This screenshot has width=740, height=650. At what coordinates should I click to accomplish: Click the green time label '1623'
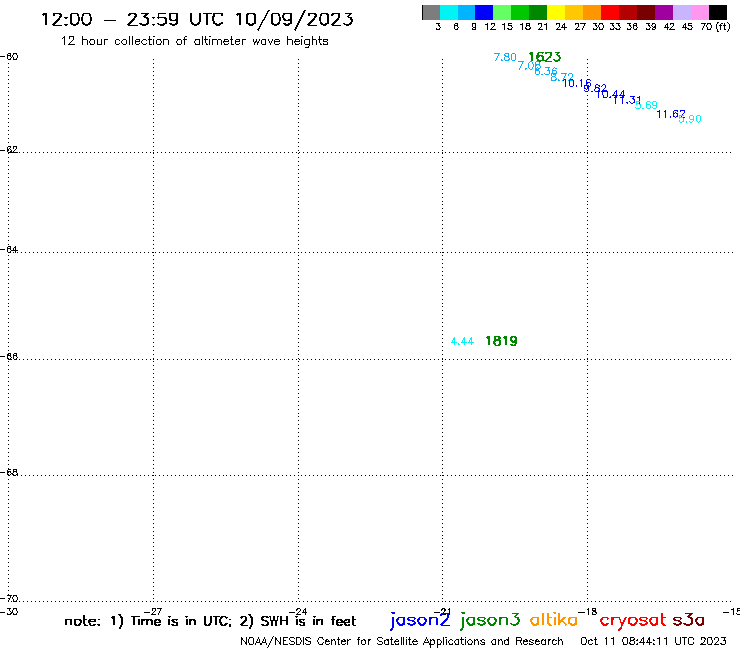[x=545, y=57]
